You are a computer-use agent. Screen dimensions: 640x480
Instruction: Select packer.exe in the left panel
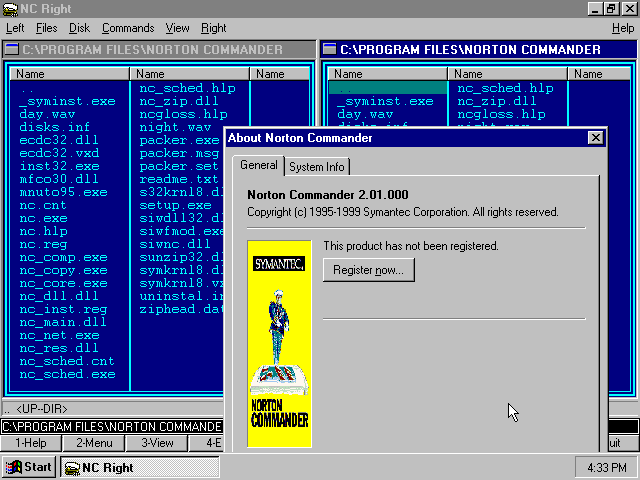click(x=180, y=140)
